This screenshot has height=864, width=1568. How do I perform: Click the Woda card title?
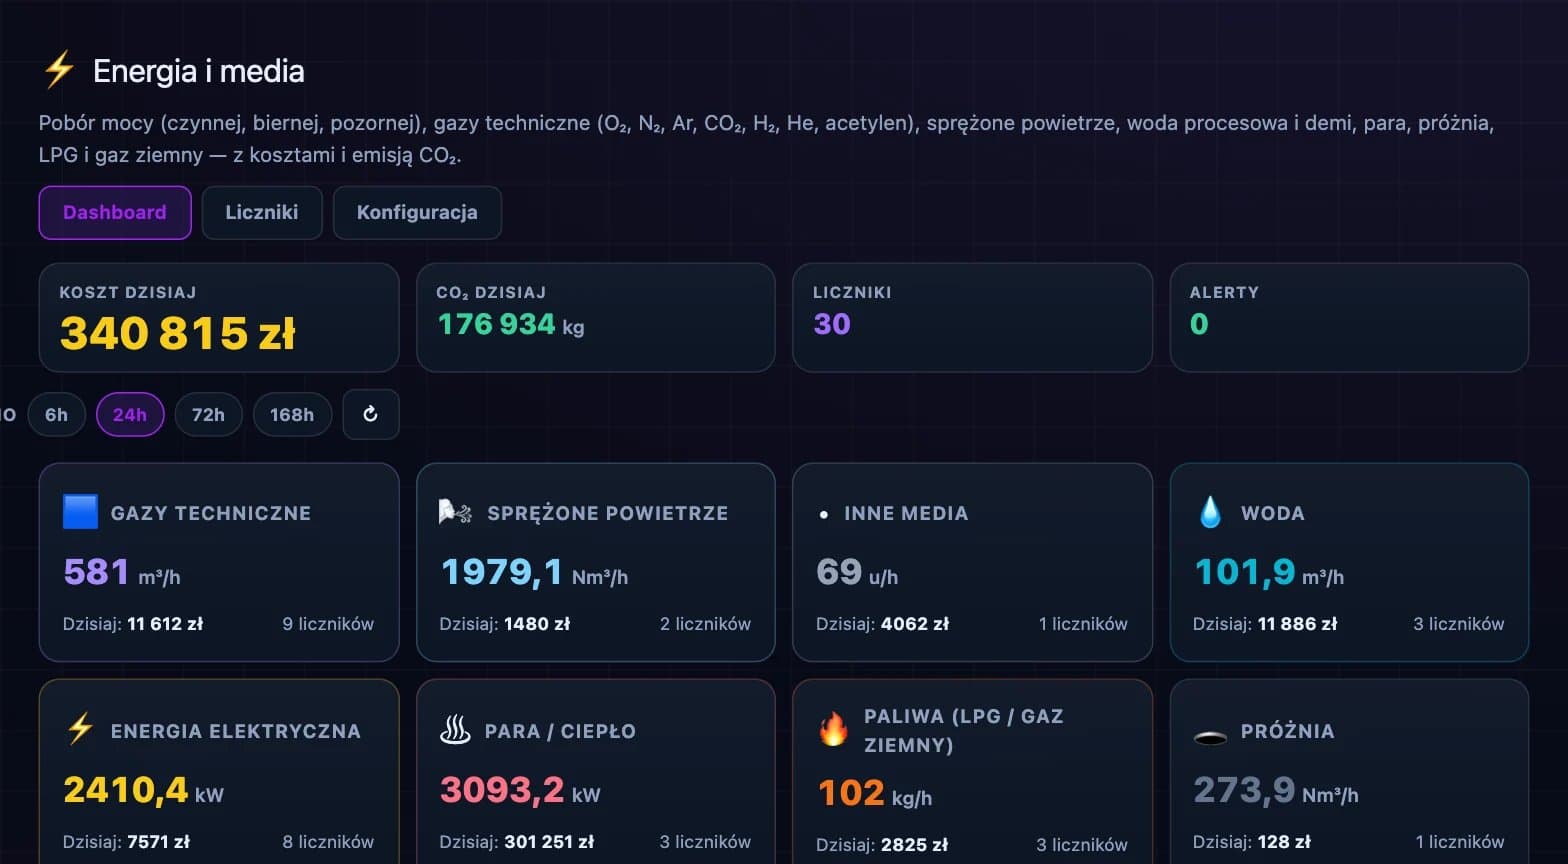click(x=1273, y=513)
